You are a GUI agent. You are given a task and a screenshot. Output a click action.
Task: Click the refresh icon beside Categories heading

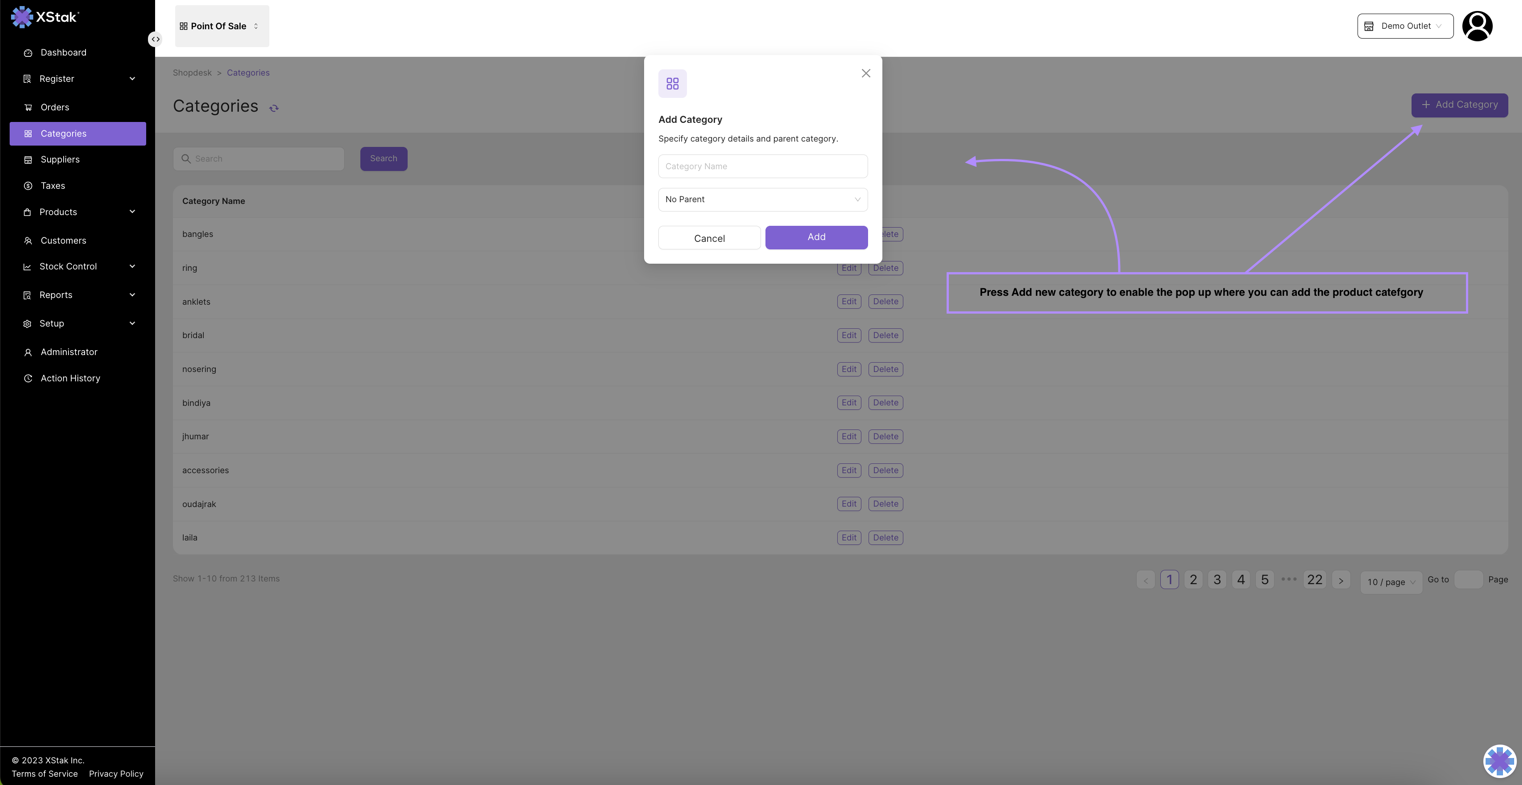point(274,108)
